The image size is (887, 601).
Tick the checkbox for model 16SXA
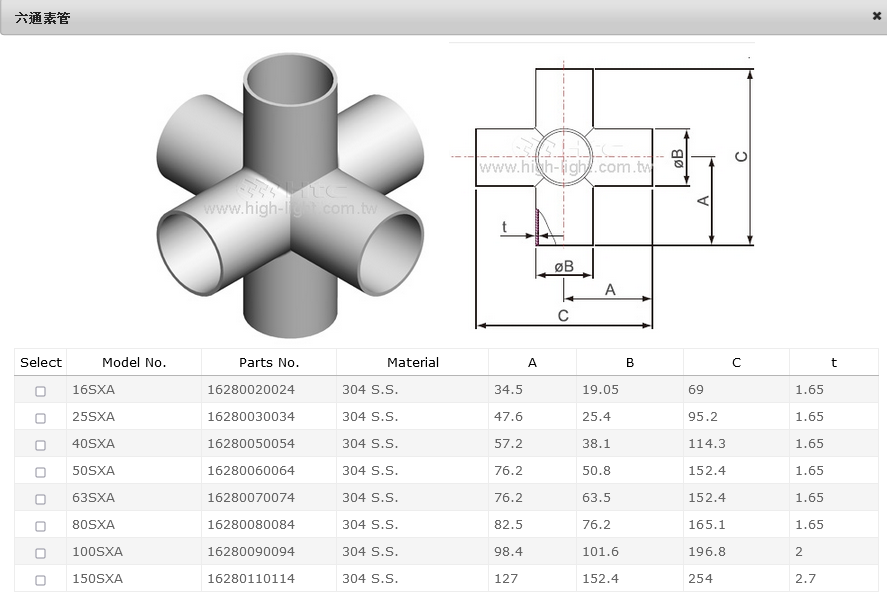coord(41,391)
